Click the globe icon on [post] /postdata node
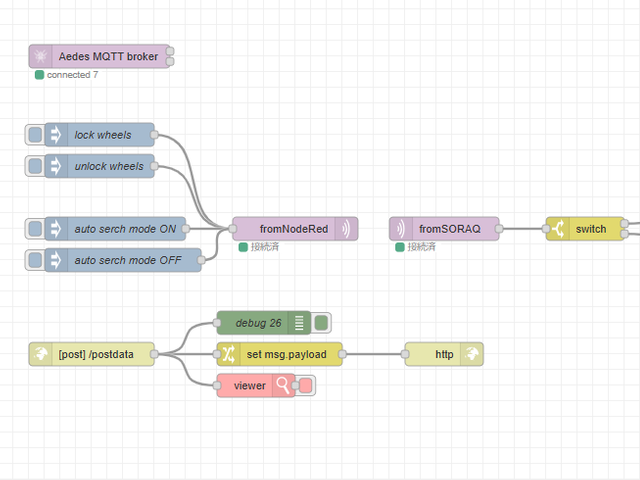This screenshot has height=480, width=640. (x=40, y=354)
